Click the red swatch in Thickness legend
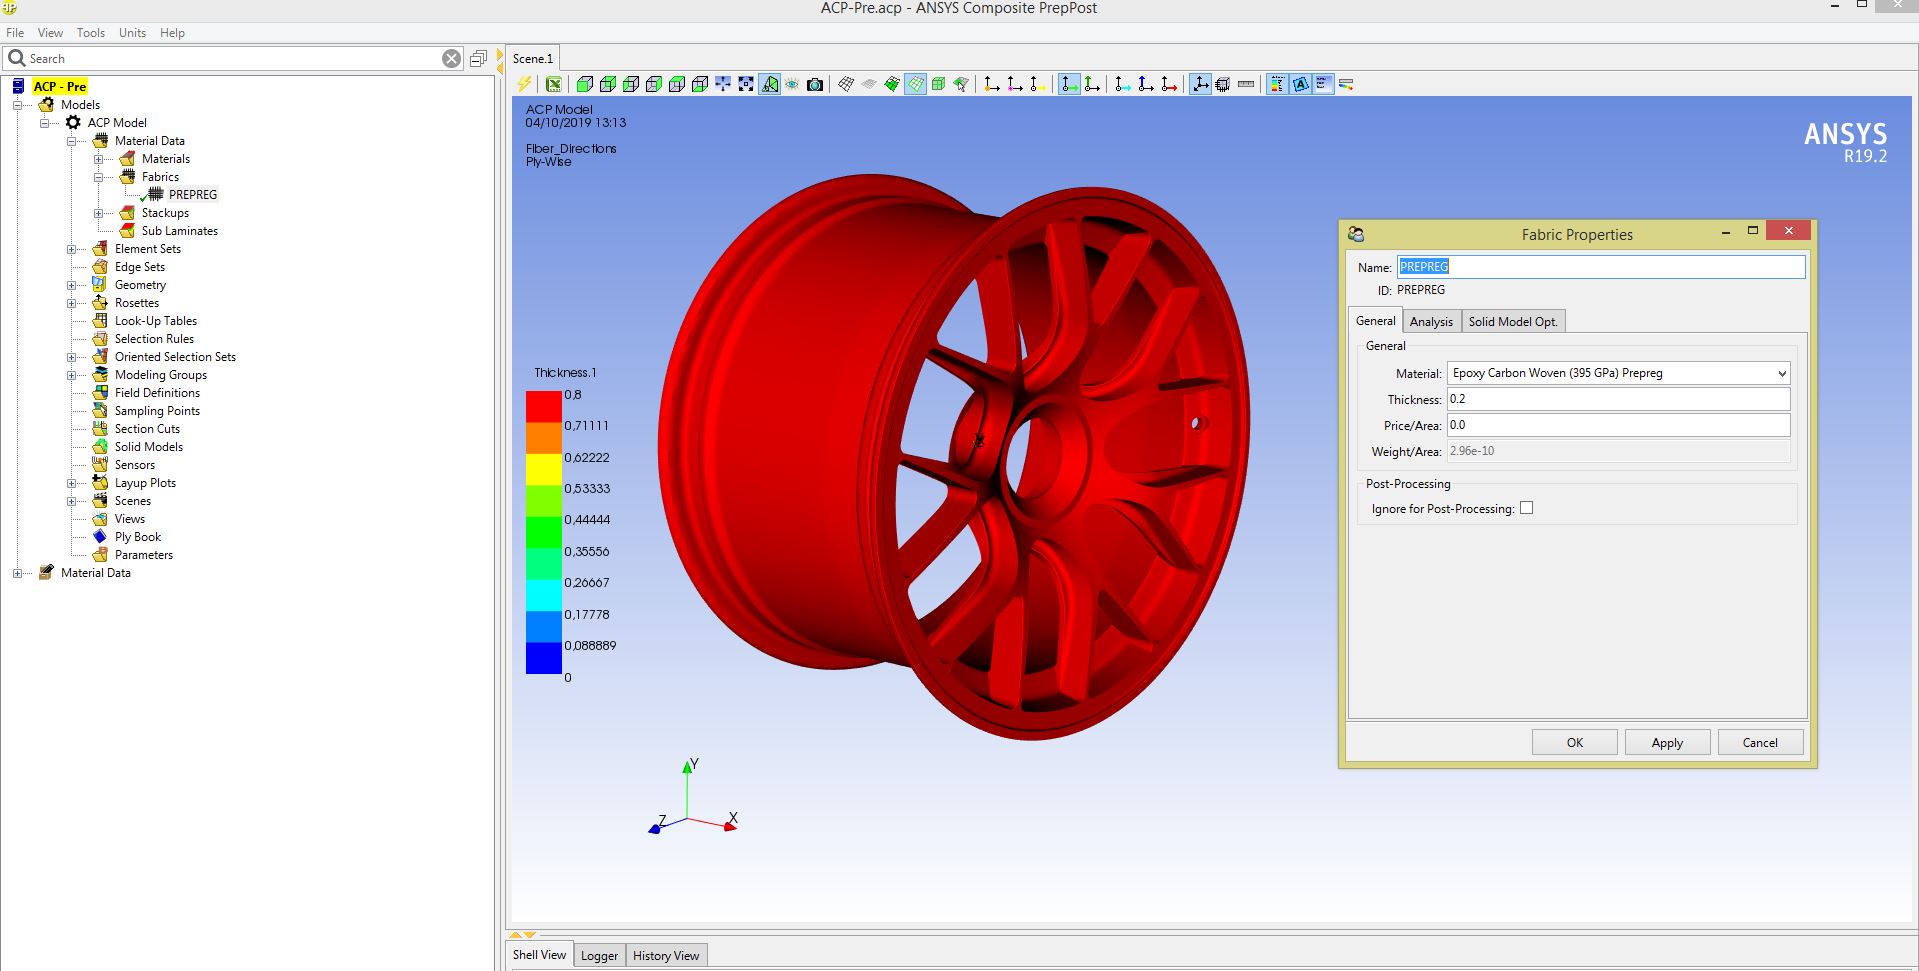Screen dimensions: 1919x971 tap(543, 407)
